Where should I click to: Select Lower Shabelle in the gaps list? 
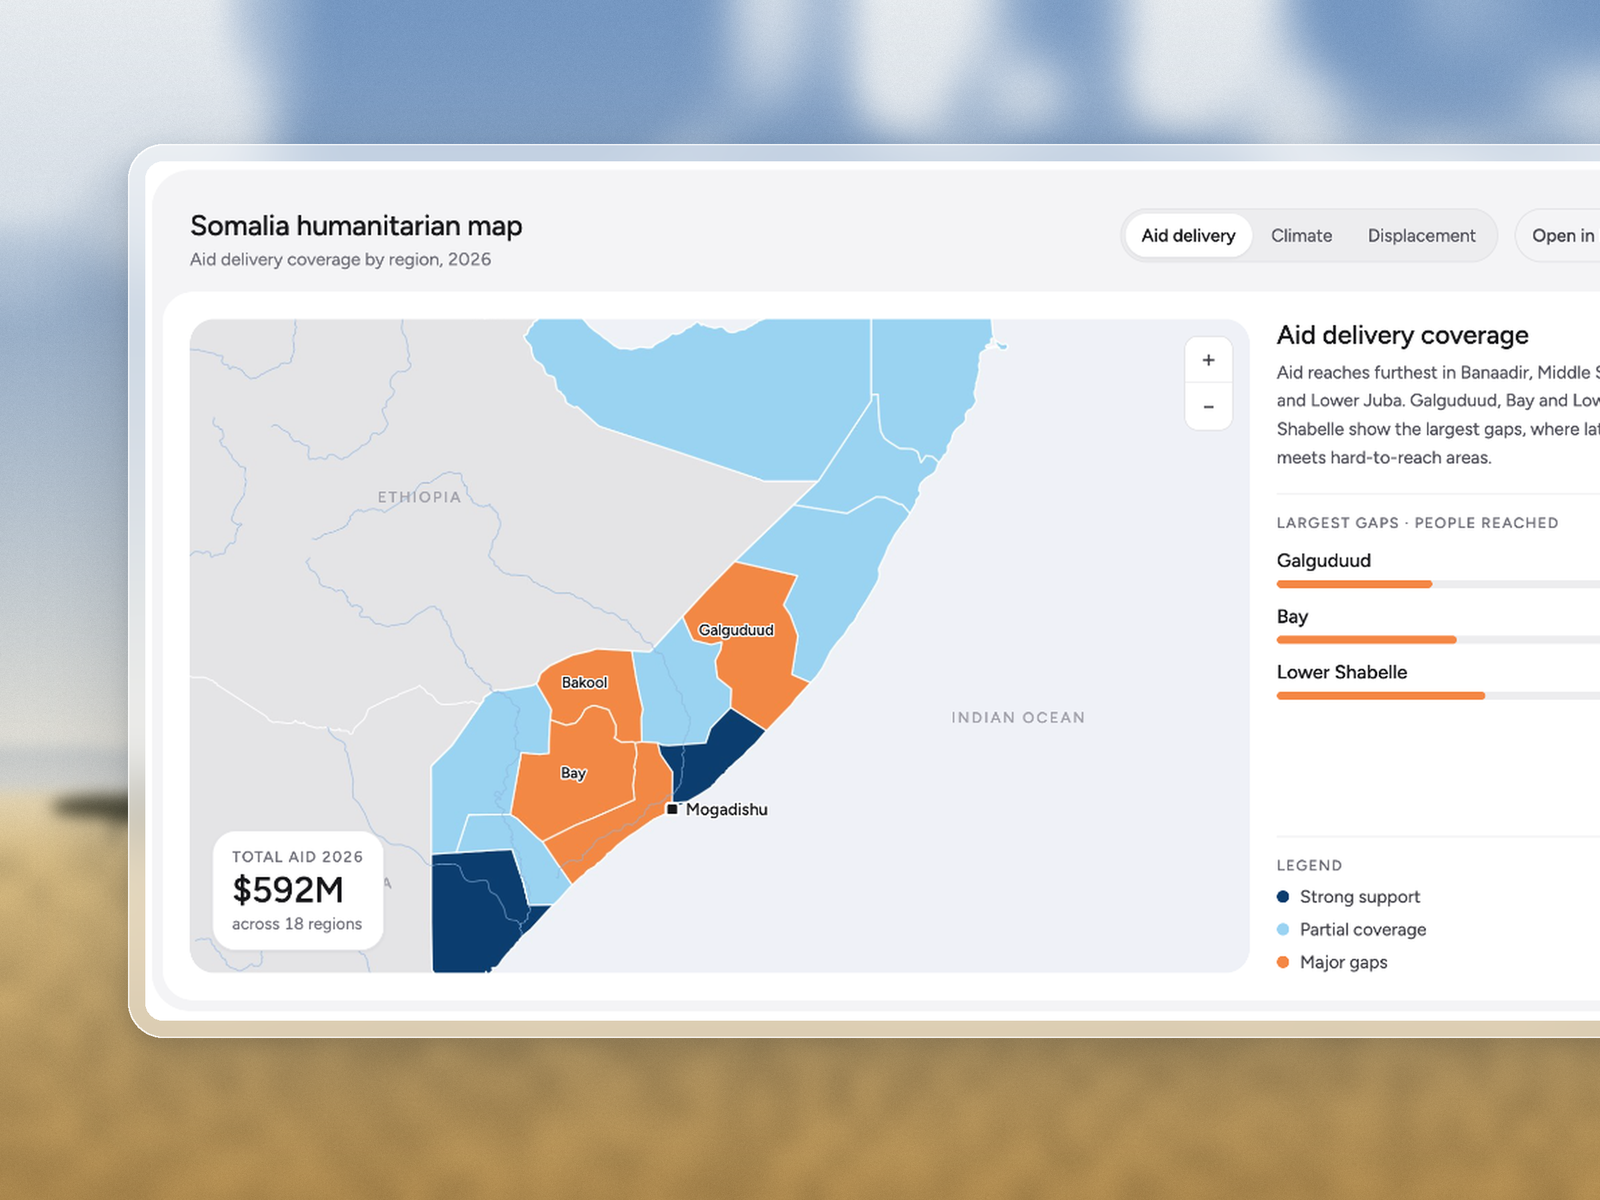coord(1341,673)
